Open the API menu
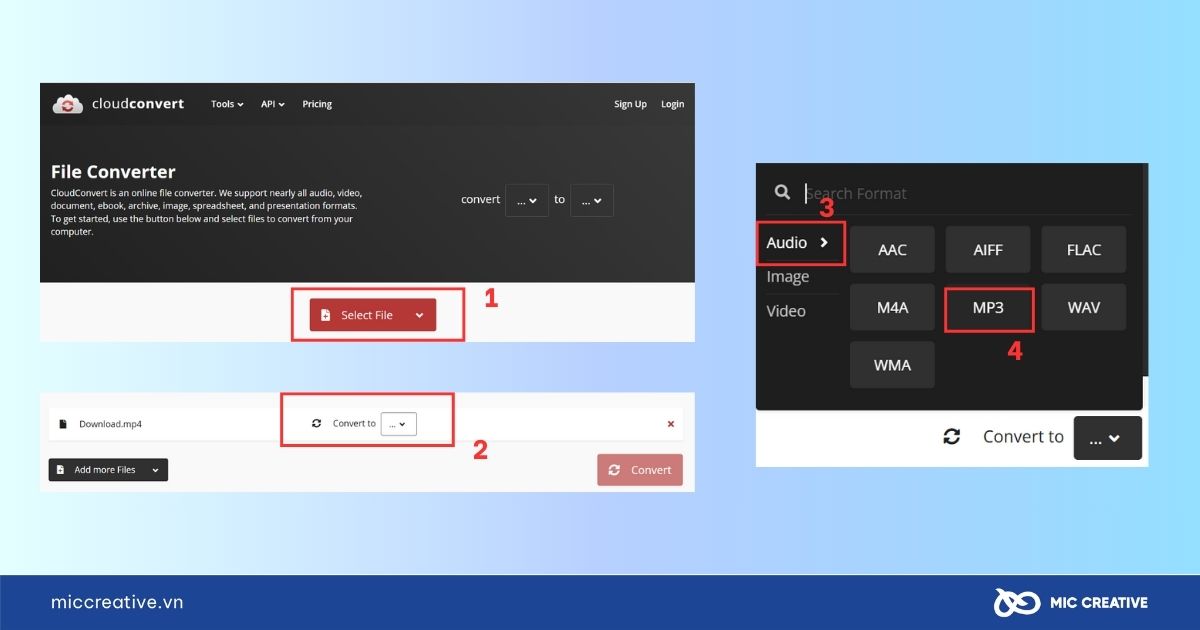This screenshot has width=1200, height=630. (x=273, y=104)
